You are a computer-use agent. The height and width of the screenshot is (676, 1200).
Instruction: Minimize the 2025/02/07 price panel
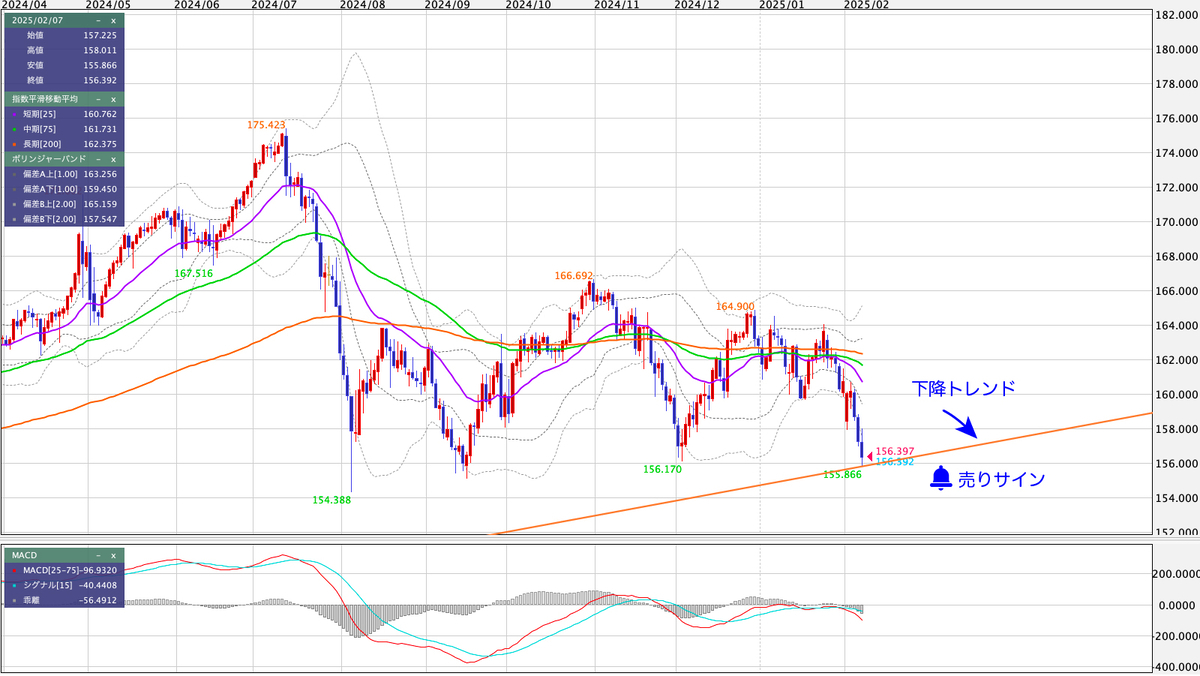pos(98,20)
